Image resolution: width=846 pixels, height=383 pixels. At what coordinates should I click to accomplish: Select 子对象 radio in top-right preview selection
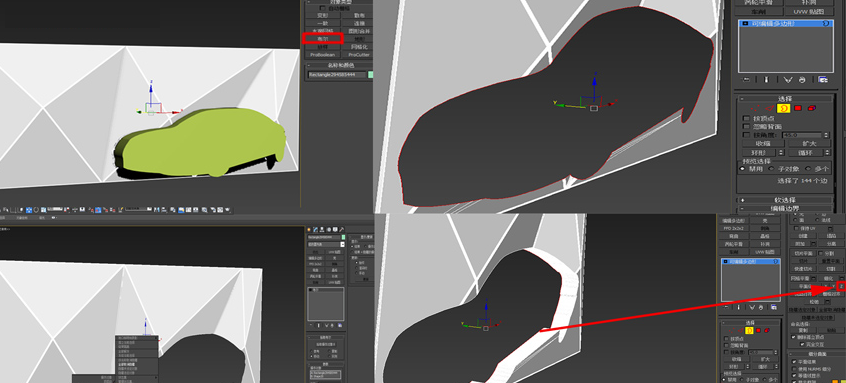point(772,169)
